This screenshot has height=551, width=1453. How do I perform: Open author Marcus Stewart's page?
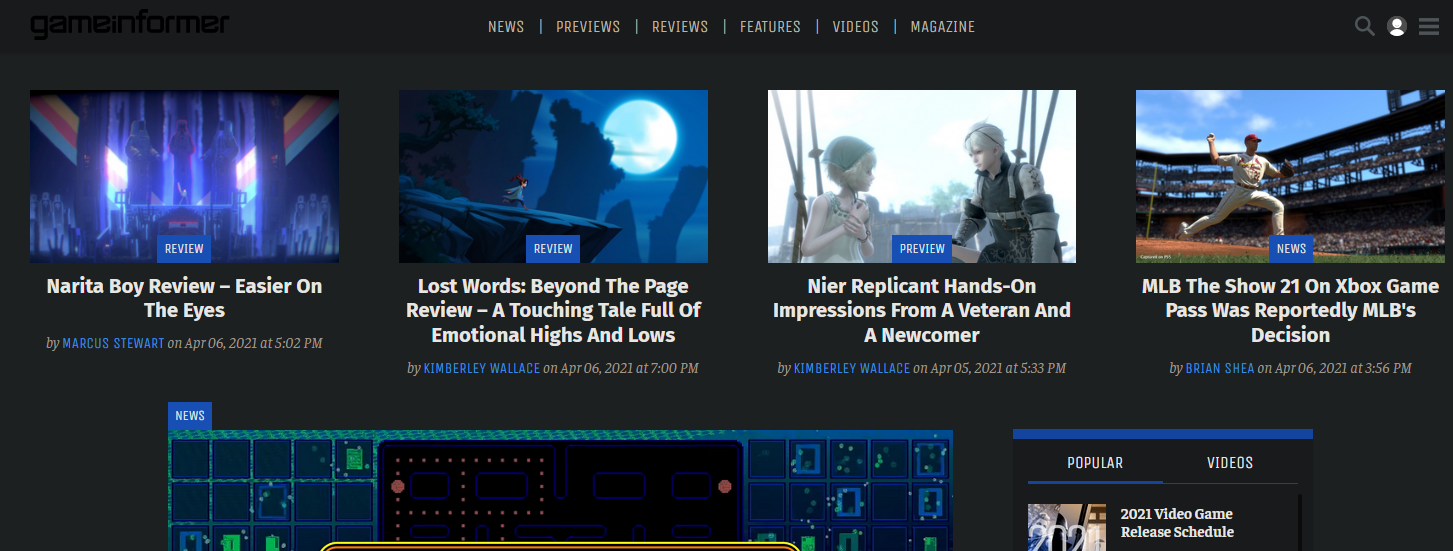113,344
